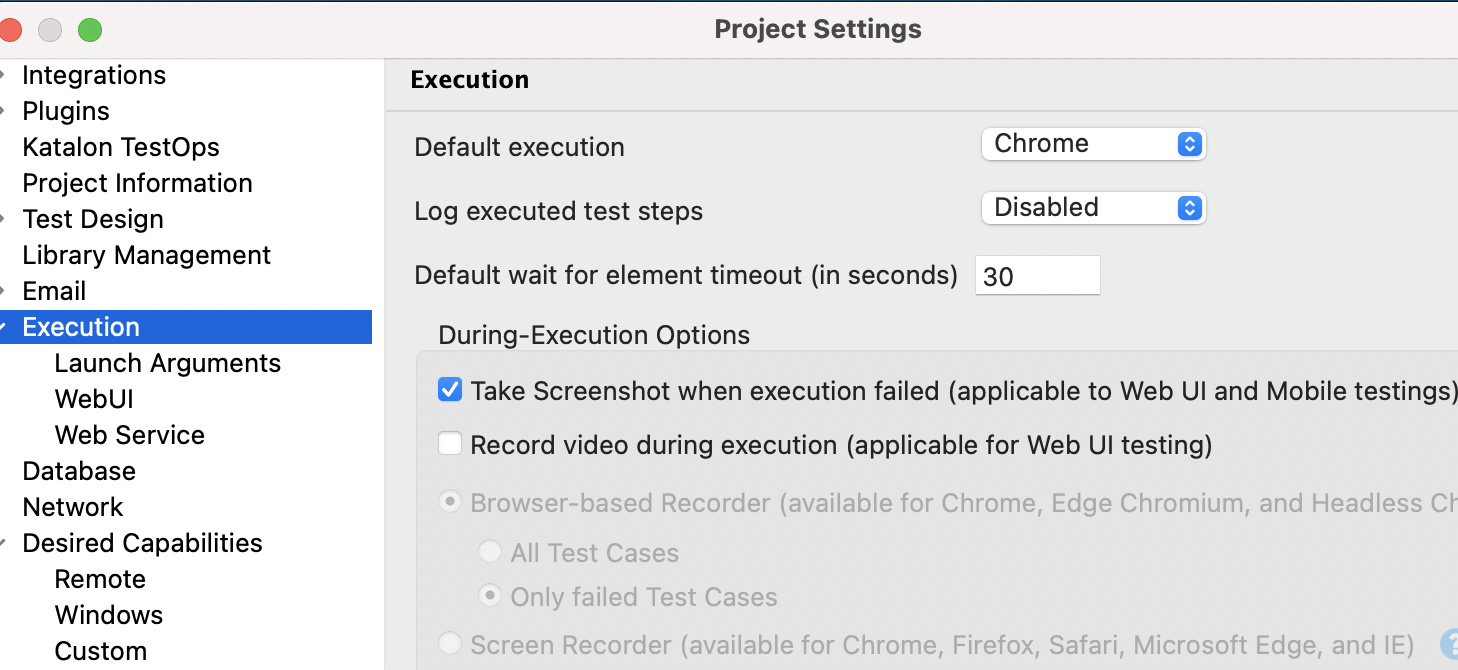The height and width of the screenshot is (670, 1458).
Task: Go to Web Service settings
Action: pyautogui.click(x=129, y=435)
